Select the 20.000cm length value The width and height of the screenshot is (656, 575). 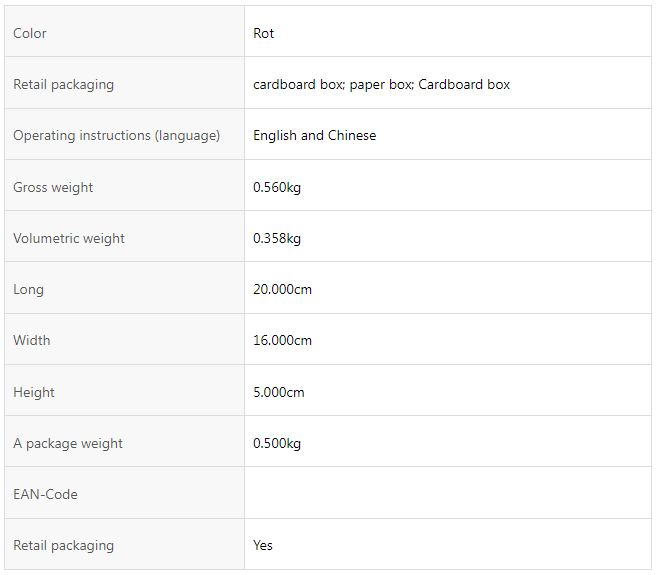pyautogui.click(x=282, y=290)
